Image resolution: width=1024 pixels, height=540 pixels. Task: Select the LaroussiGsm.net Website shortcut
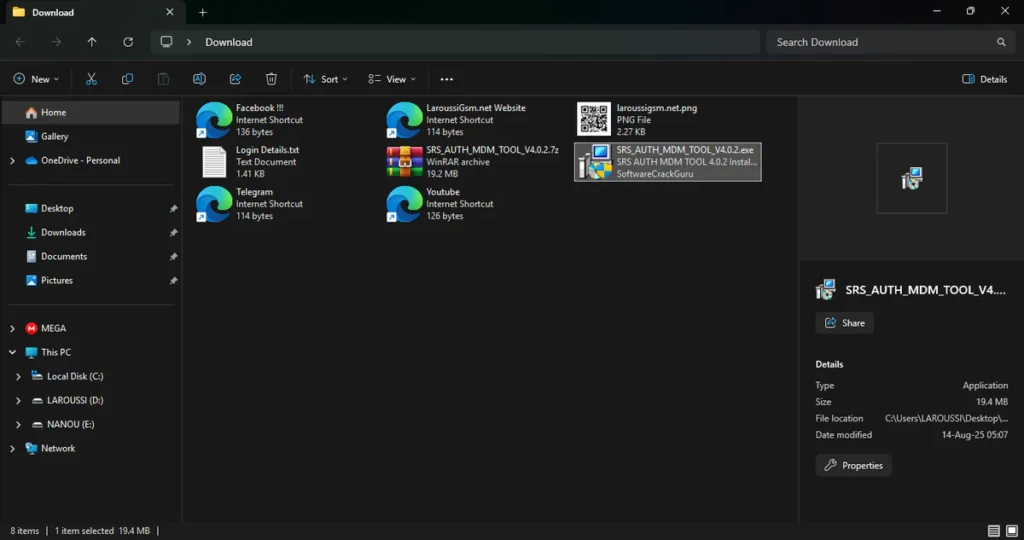tap(457, 119)
